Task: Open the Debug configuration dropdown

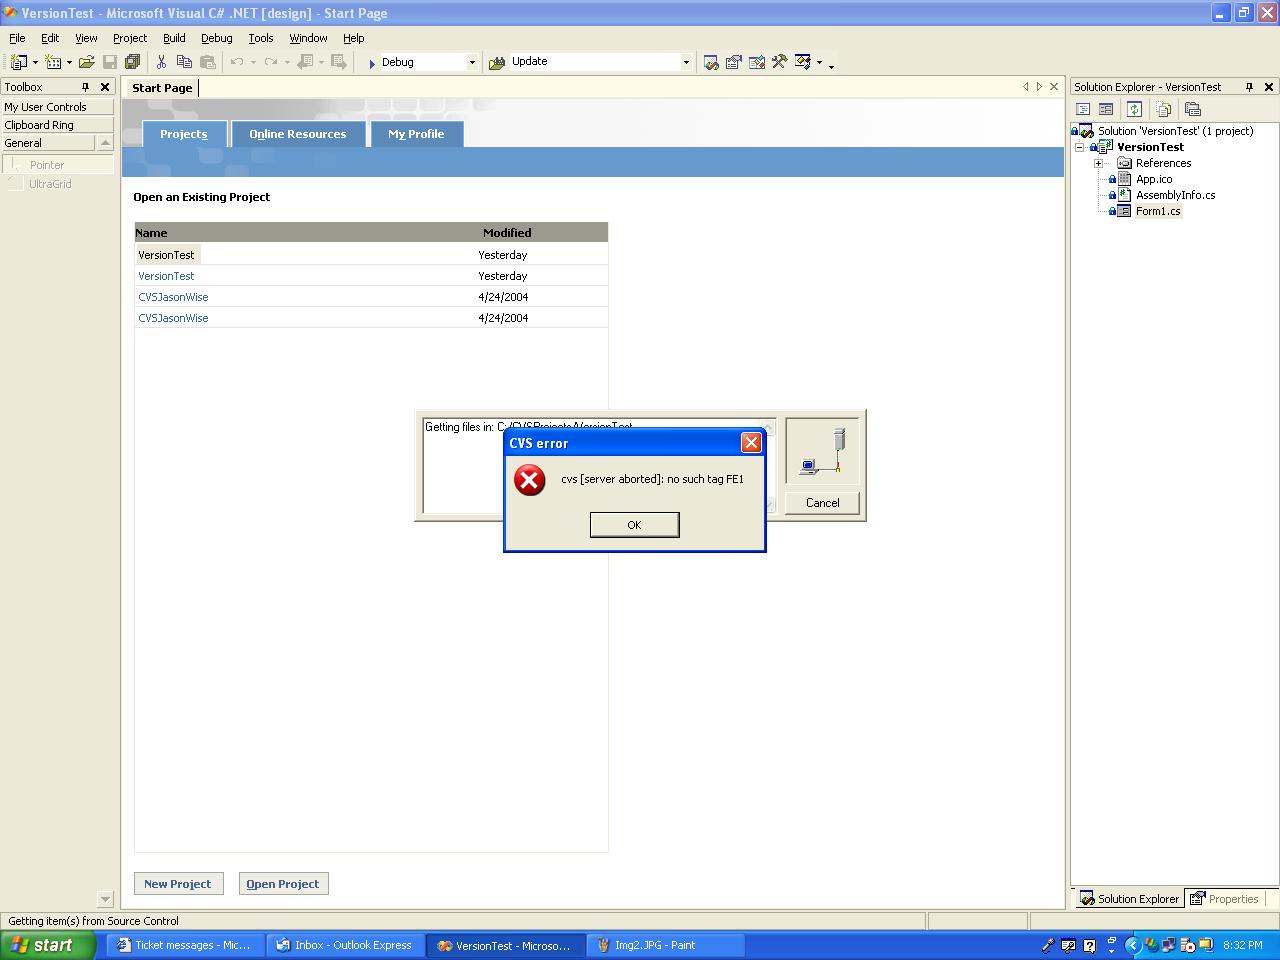Action: click(472, 62)
